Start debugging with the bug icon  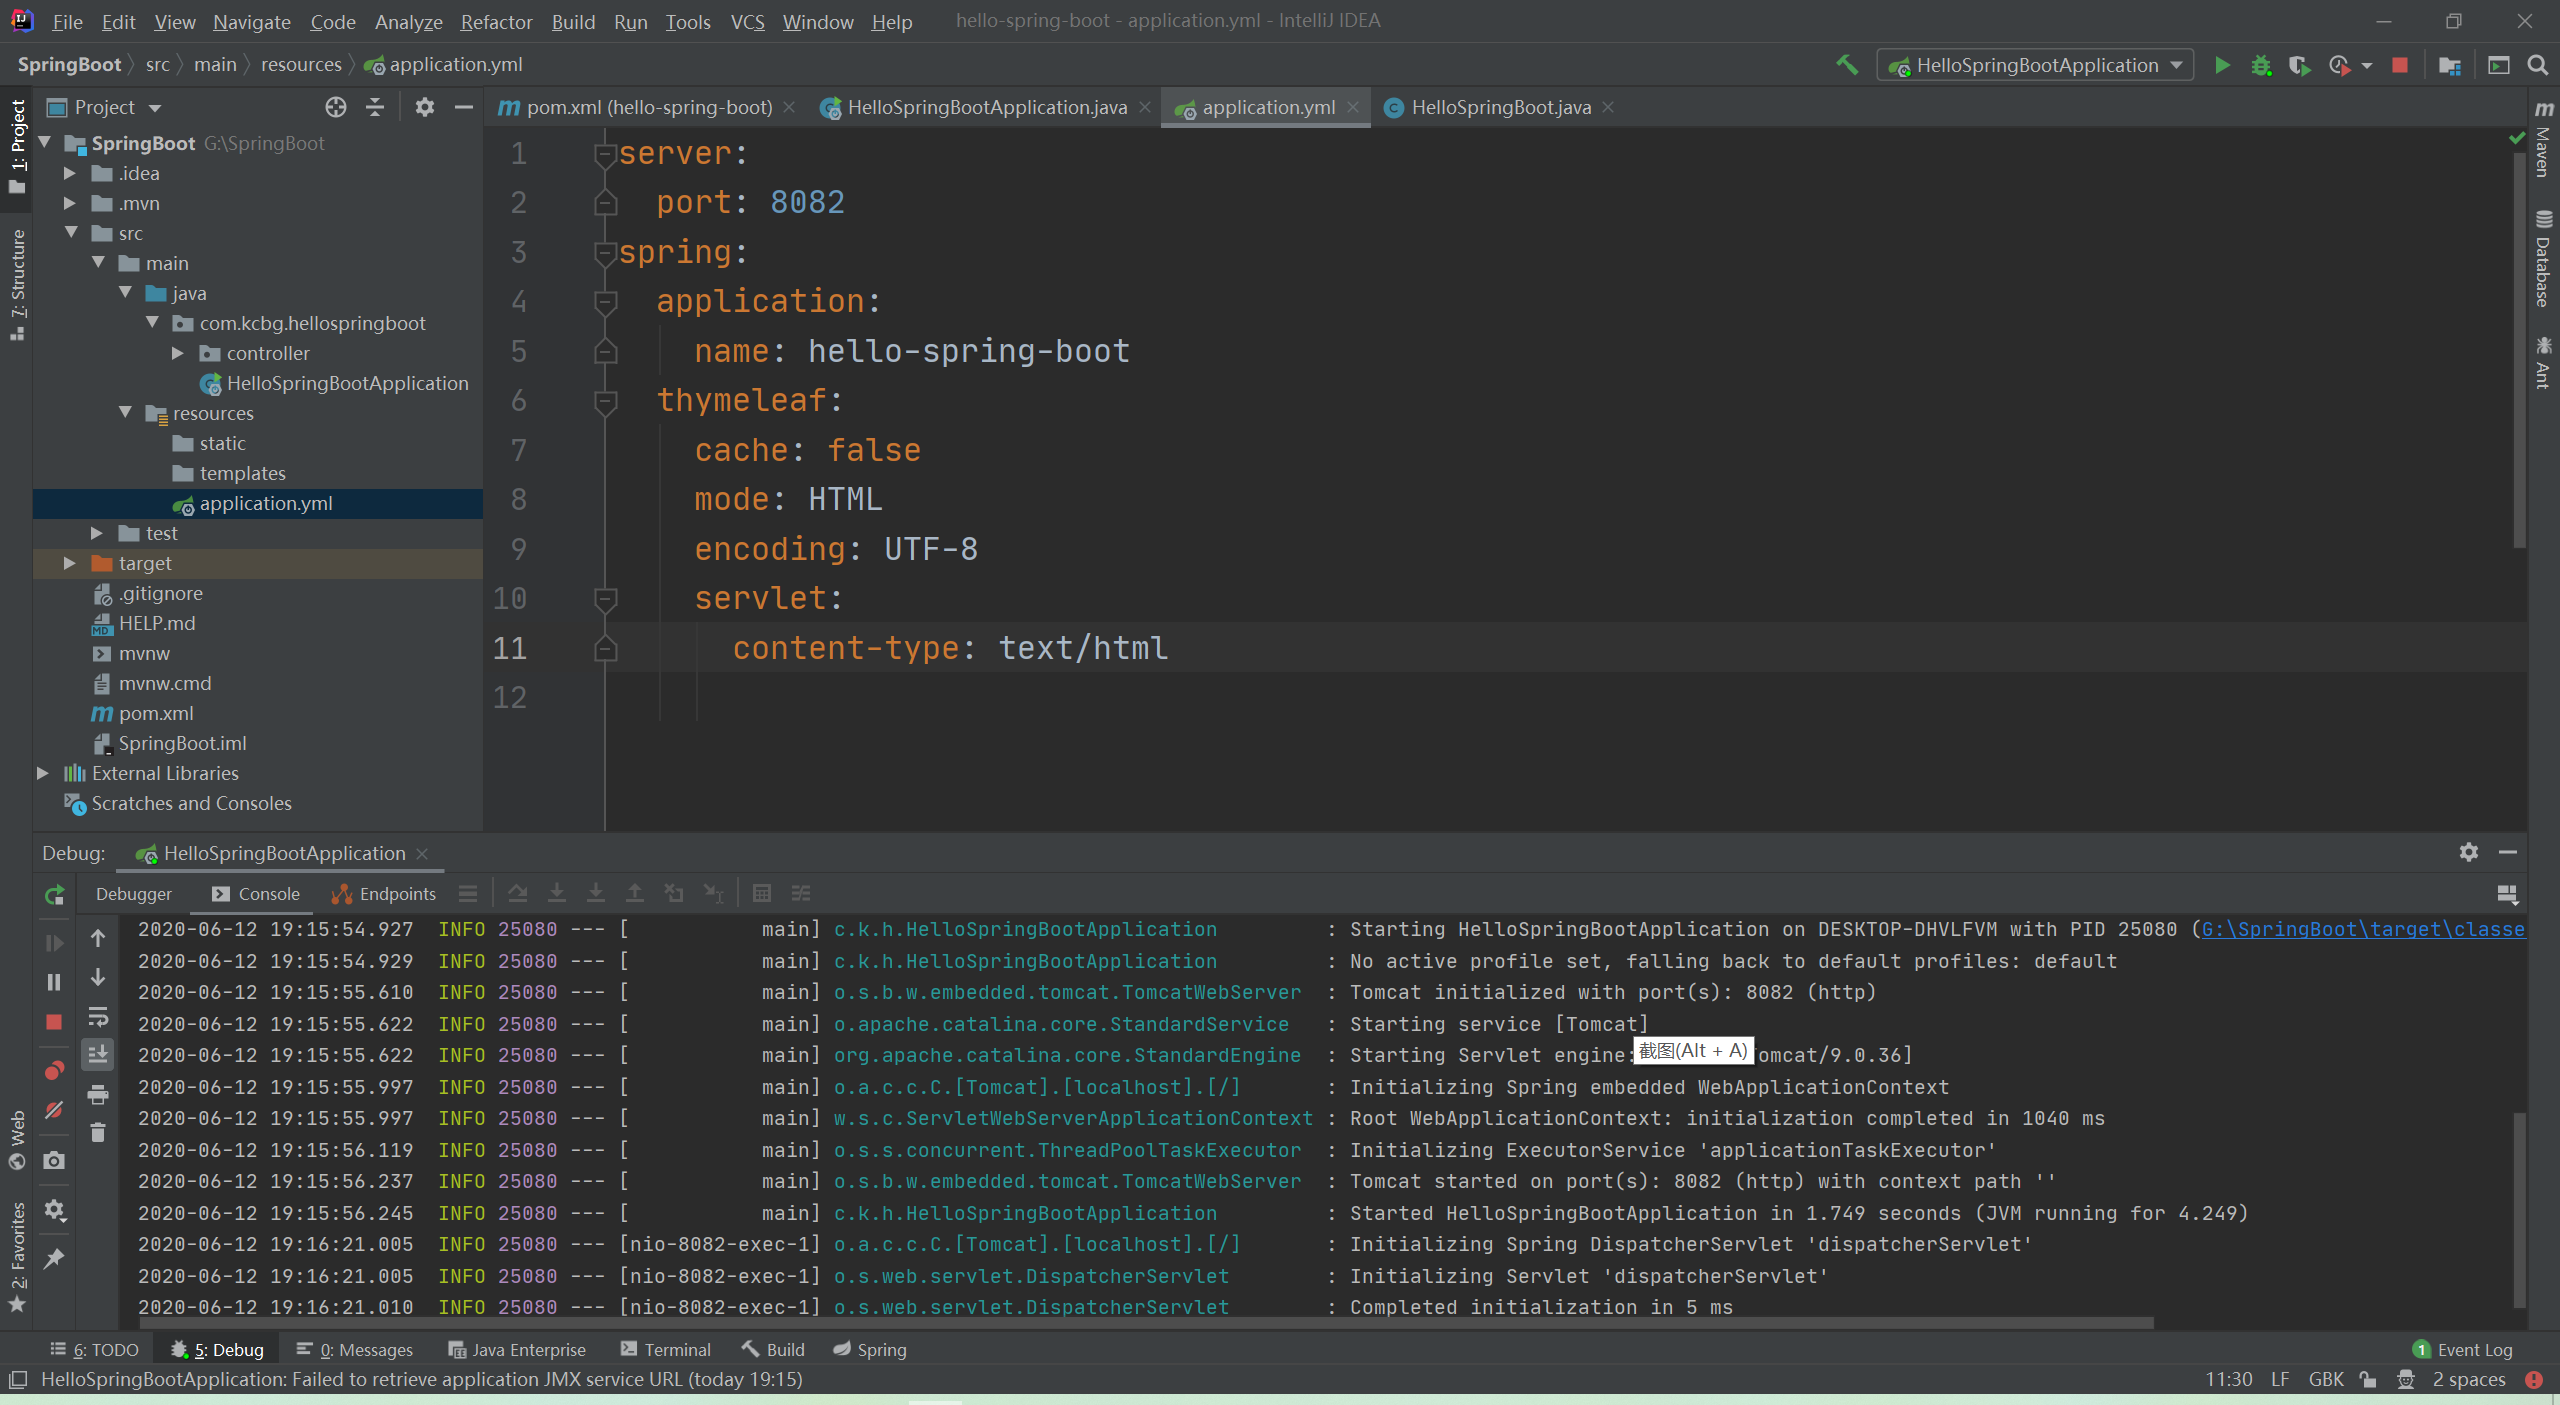(x=2260, y=65)
